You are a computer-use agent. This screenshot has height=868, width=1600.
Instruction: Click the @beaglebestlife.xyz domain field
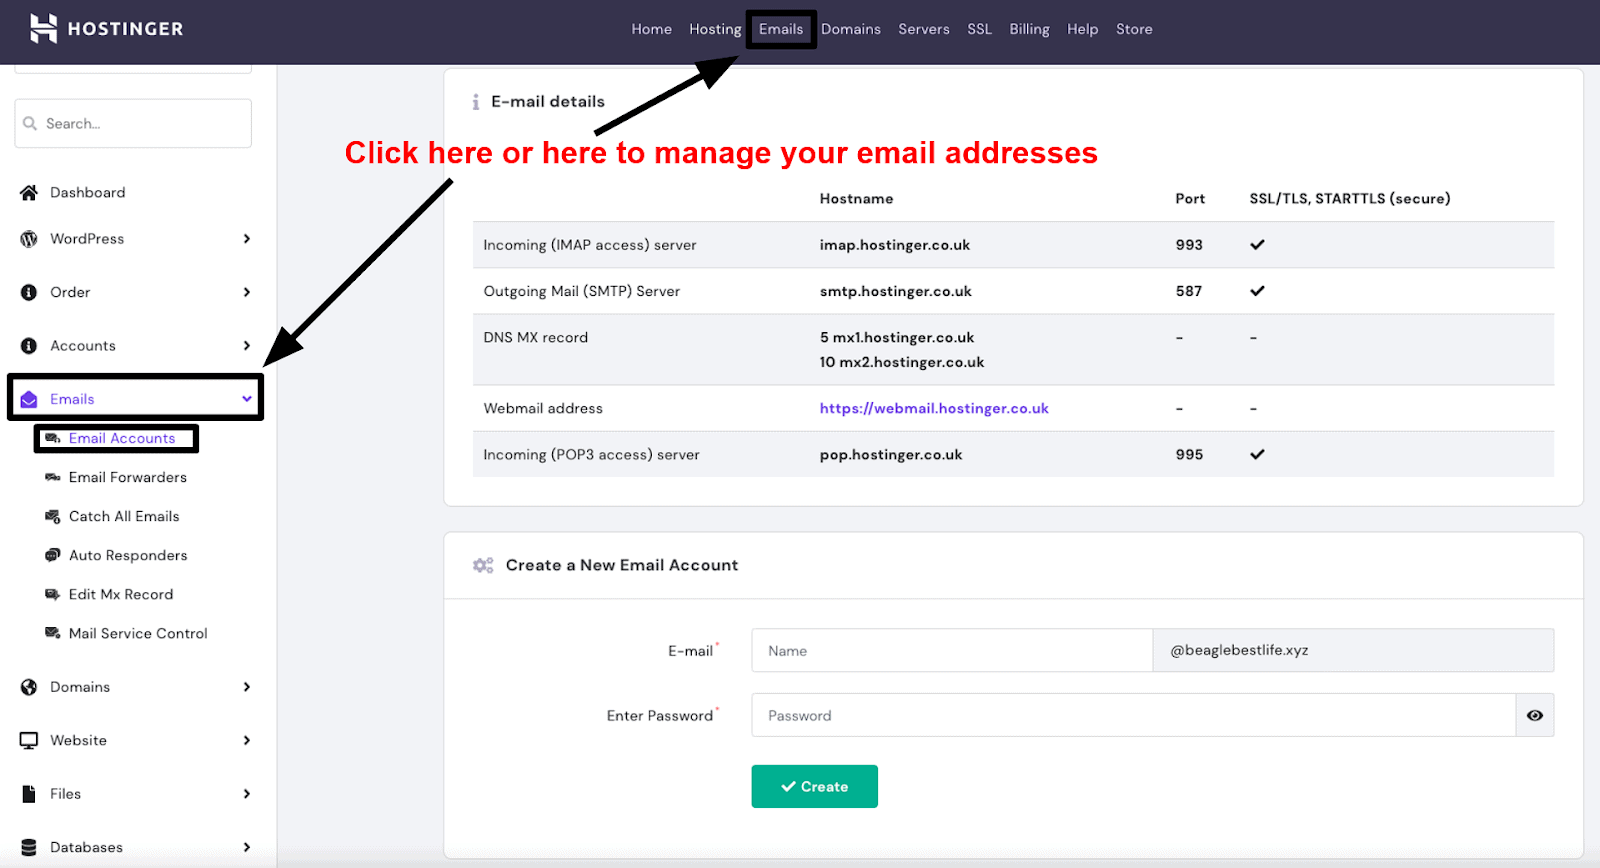point(1353,650)
